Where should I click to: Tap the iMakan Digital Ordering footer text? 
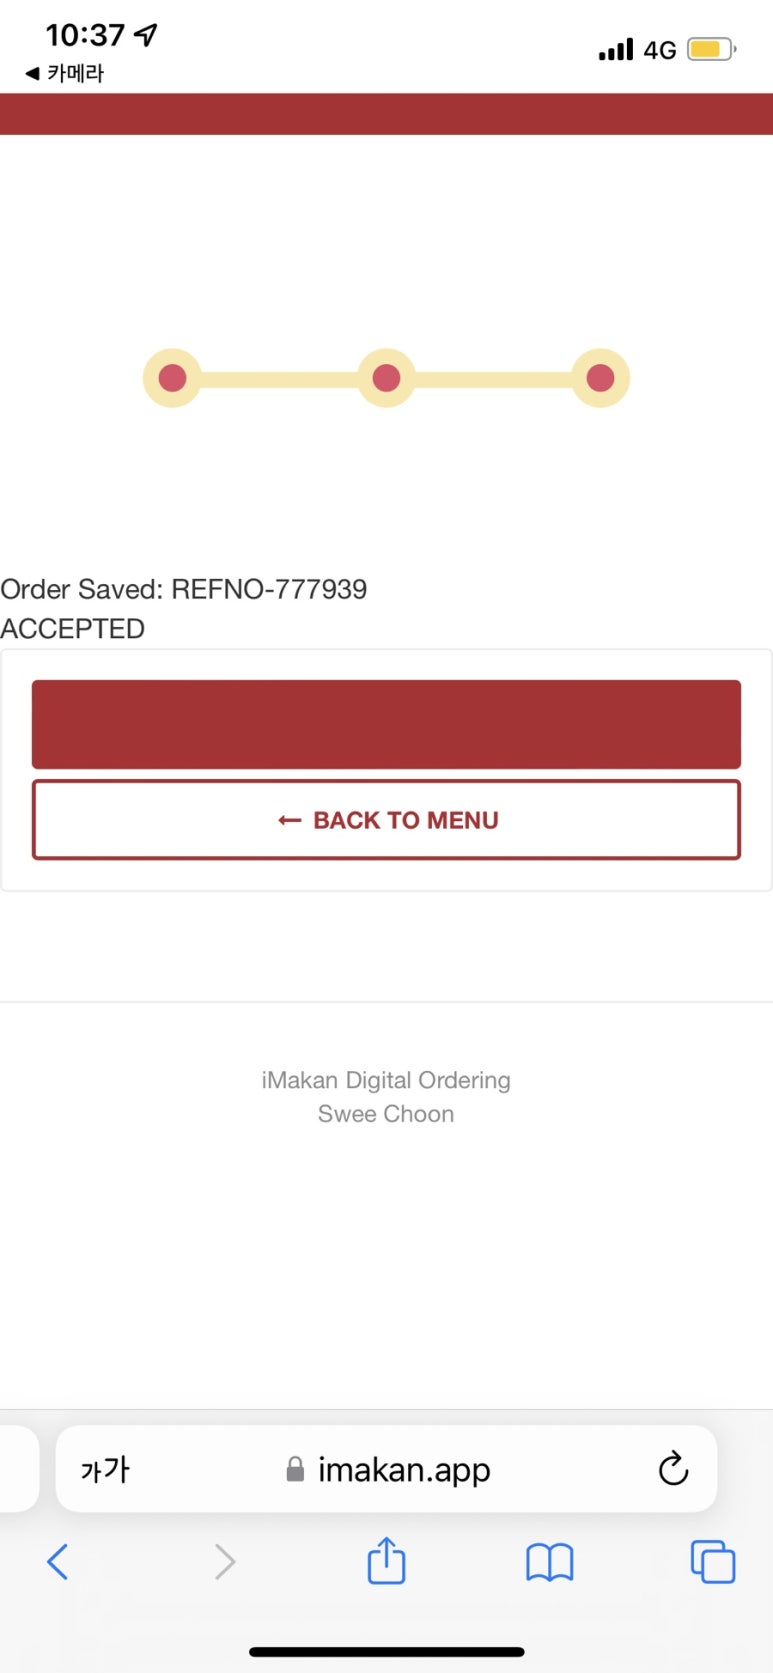pyautogui.click(x=386, y=1080)
